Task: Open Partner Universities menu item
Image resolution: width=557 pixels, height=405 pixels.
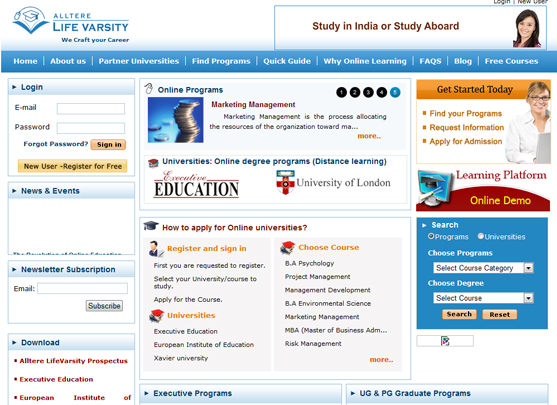Action: 139,61
